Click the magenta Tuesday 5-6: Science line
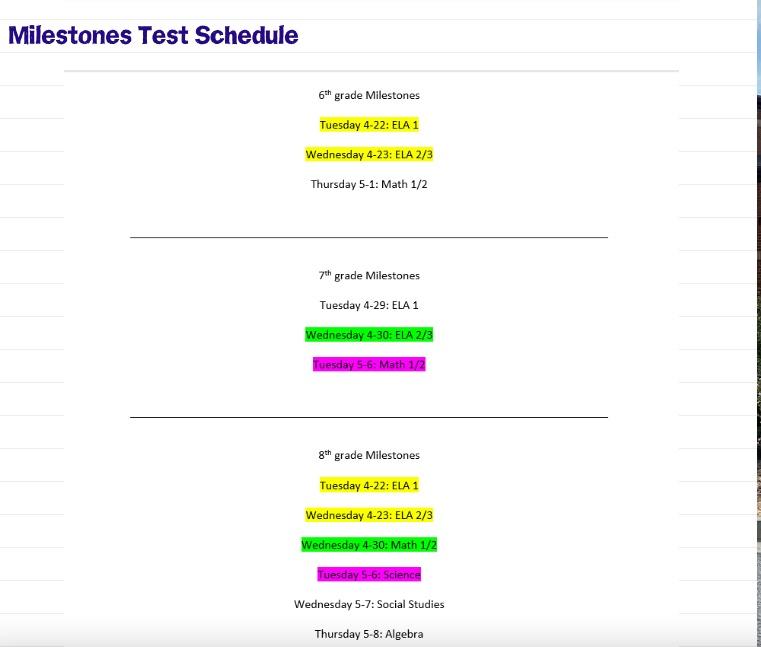Screen dimensions: 761x647 click(369, 575)
